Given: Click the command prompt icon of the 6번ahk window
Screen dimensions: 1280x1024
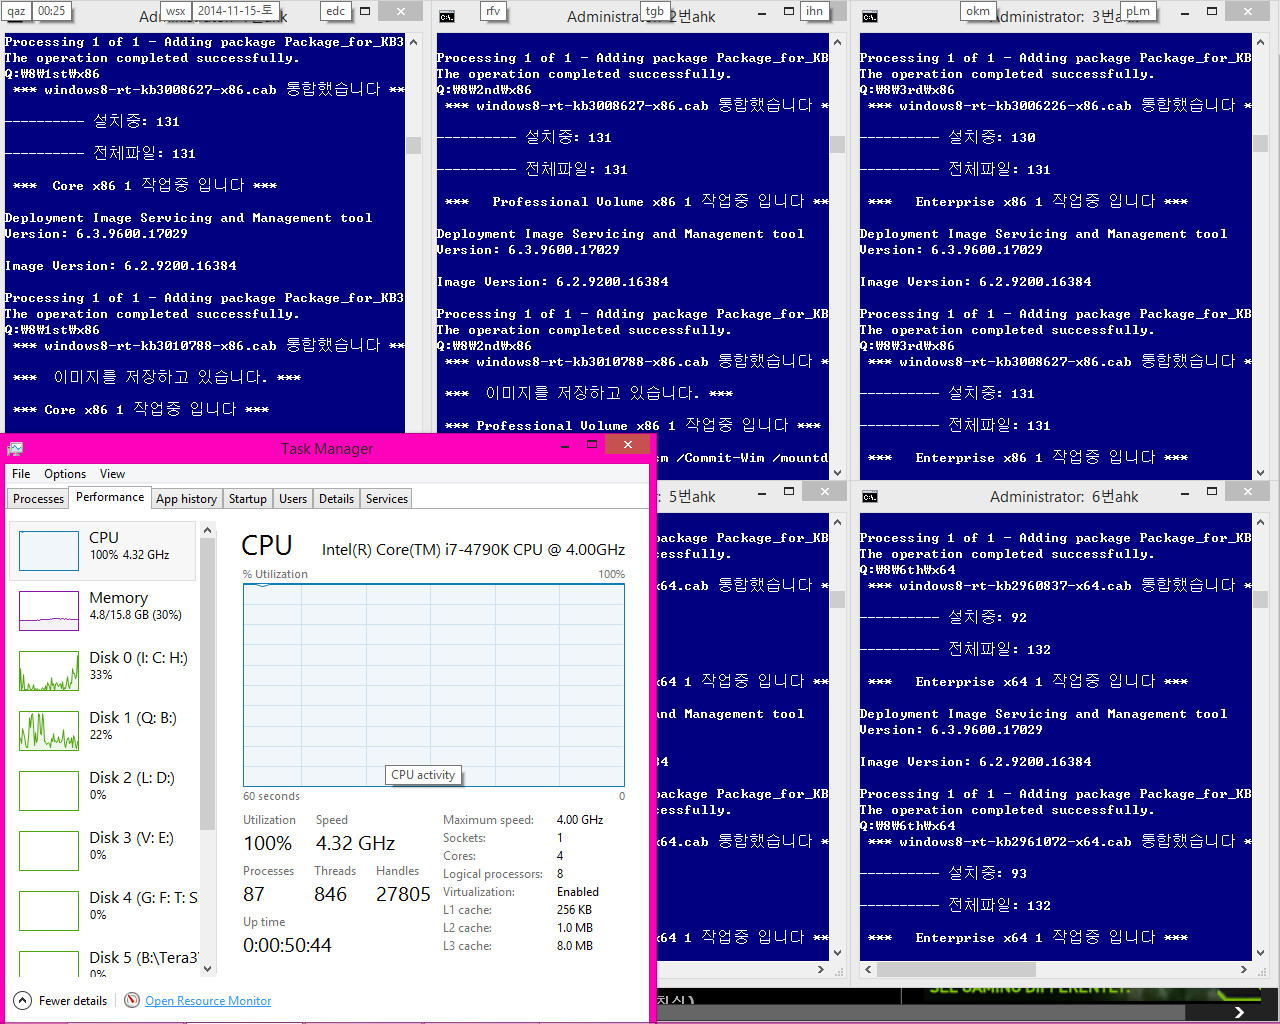Looking at the screenshot, I should tap(870, 497).
